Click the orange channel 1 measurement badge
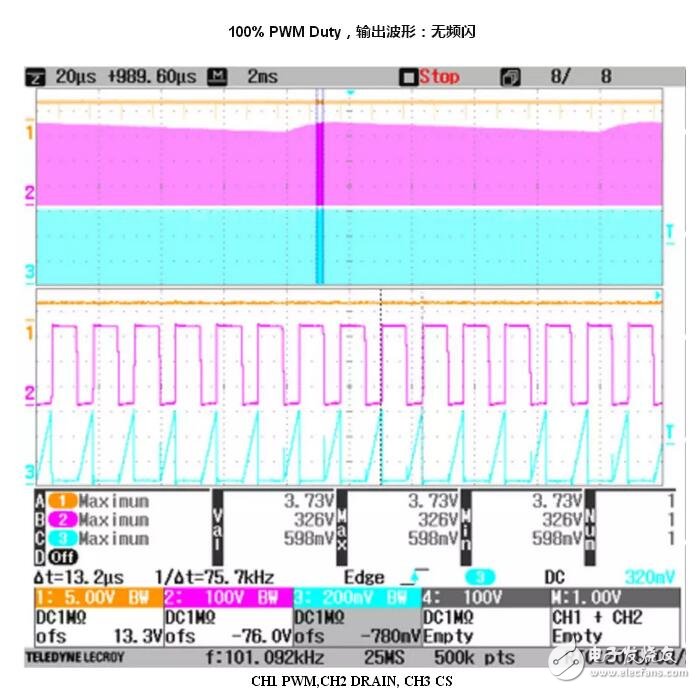The height and width of the screenshot is (689, 696). 62,501
